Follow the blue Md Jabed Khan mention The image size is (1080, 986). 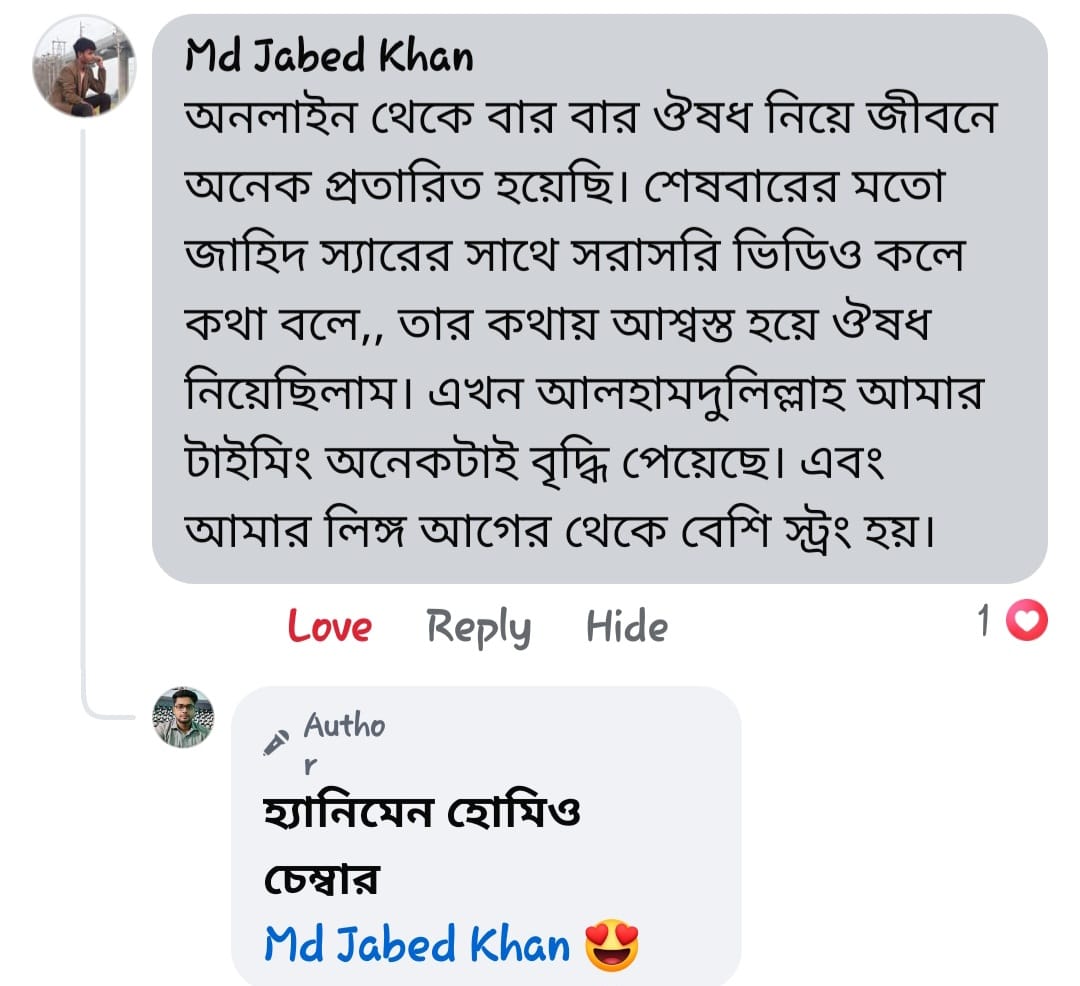click(x=417, y=943)
